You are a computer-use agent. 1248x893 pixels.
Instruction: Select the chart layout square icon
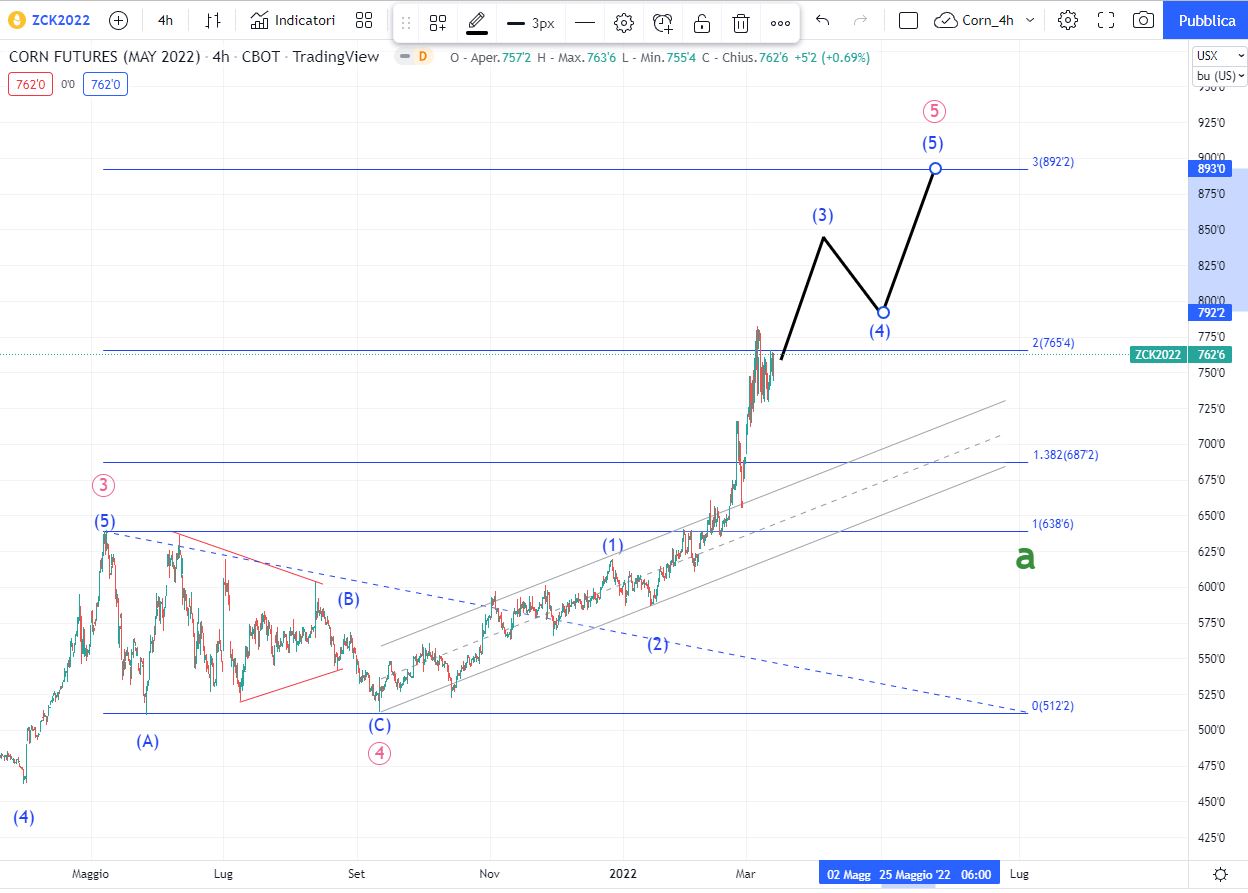click(908, 20)
